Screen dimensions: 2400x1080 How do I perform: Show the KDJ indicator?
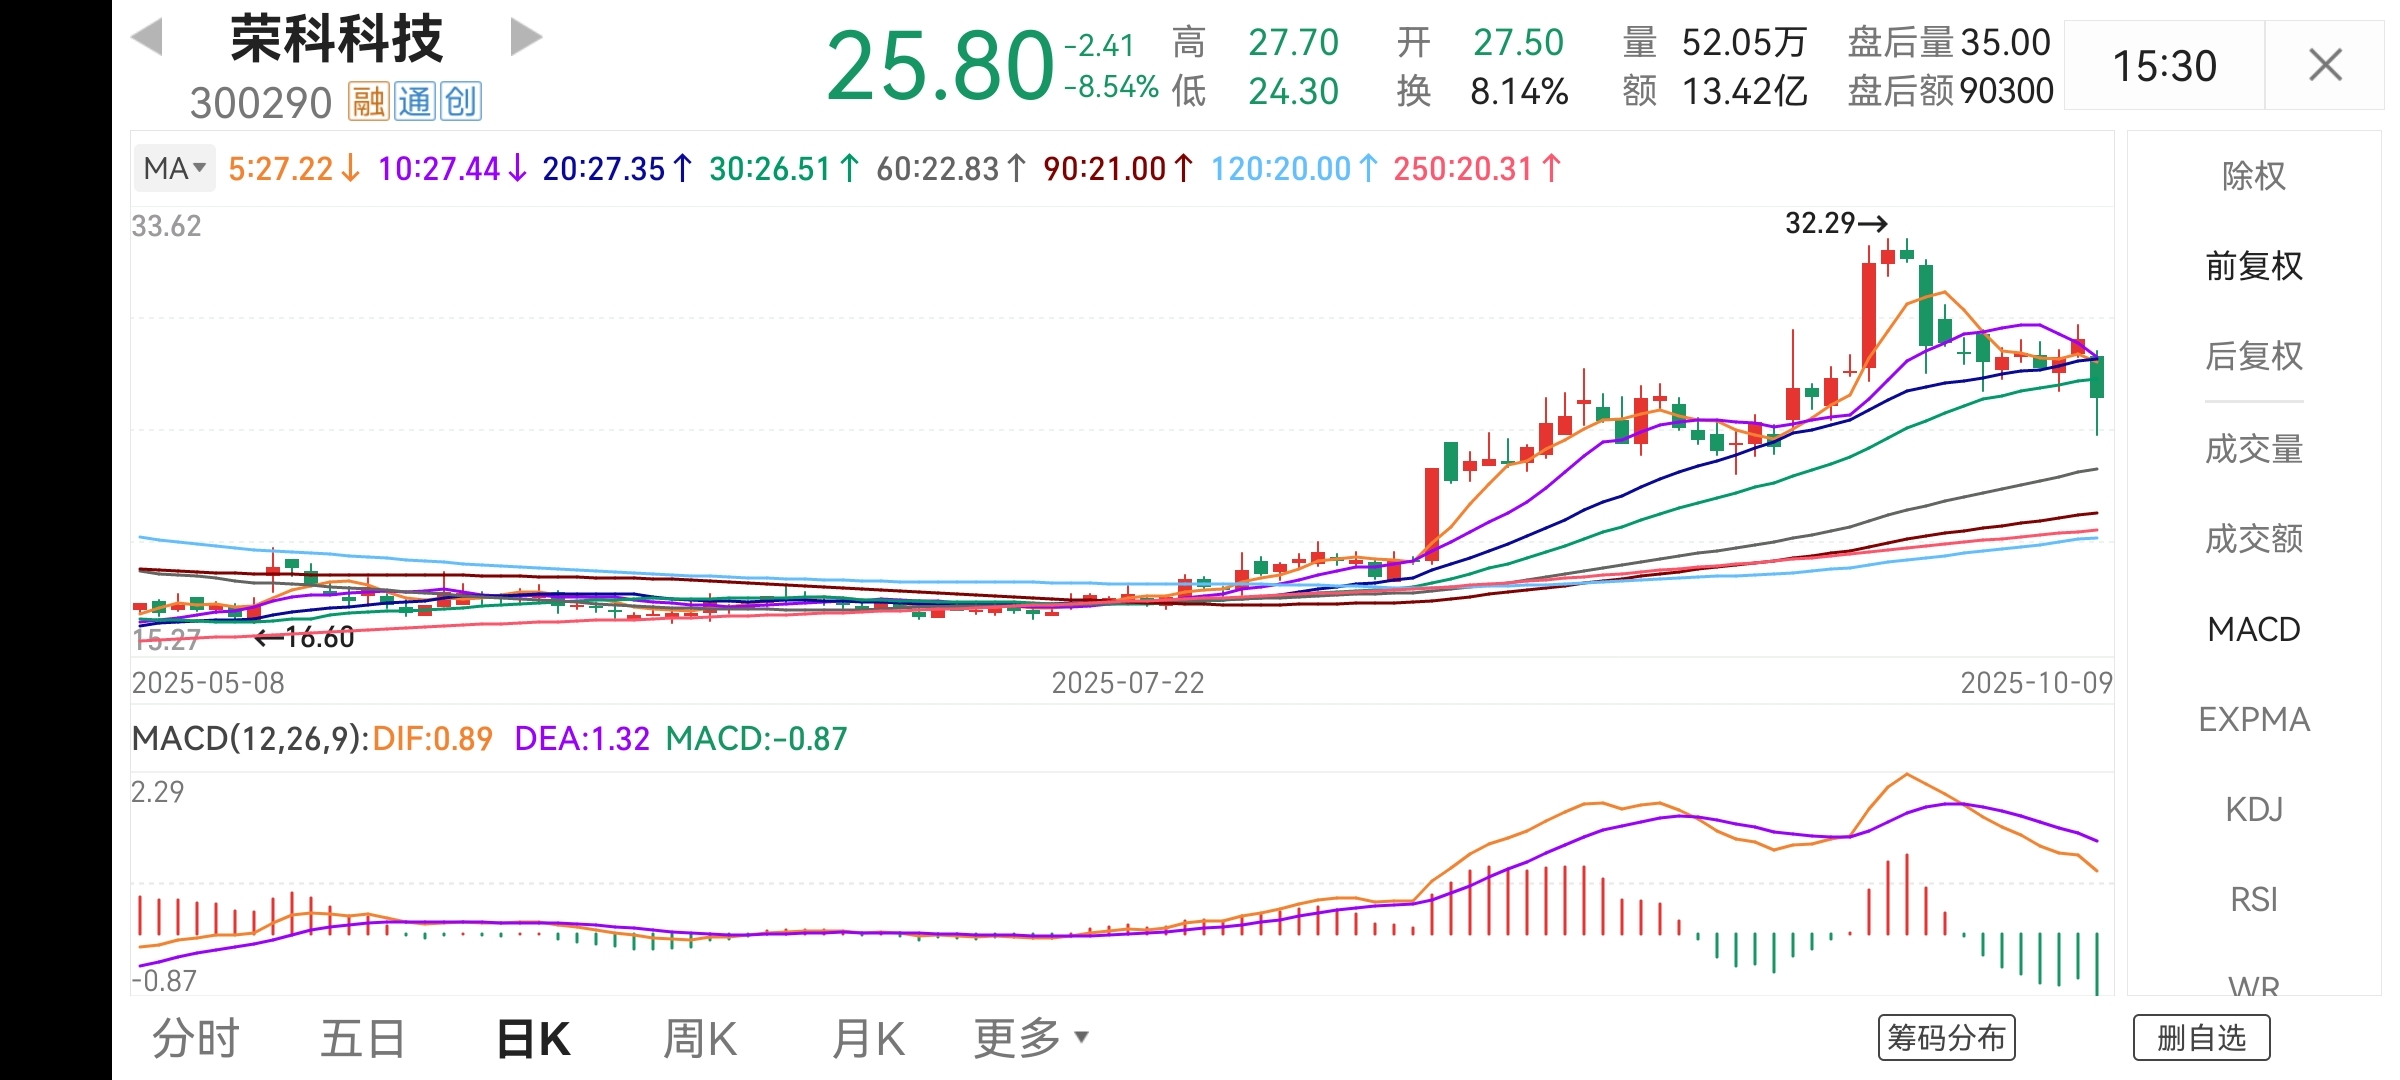2254,809
